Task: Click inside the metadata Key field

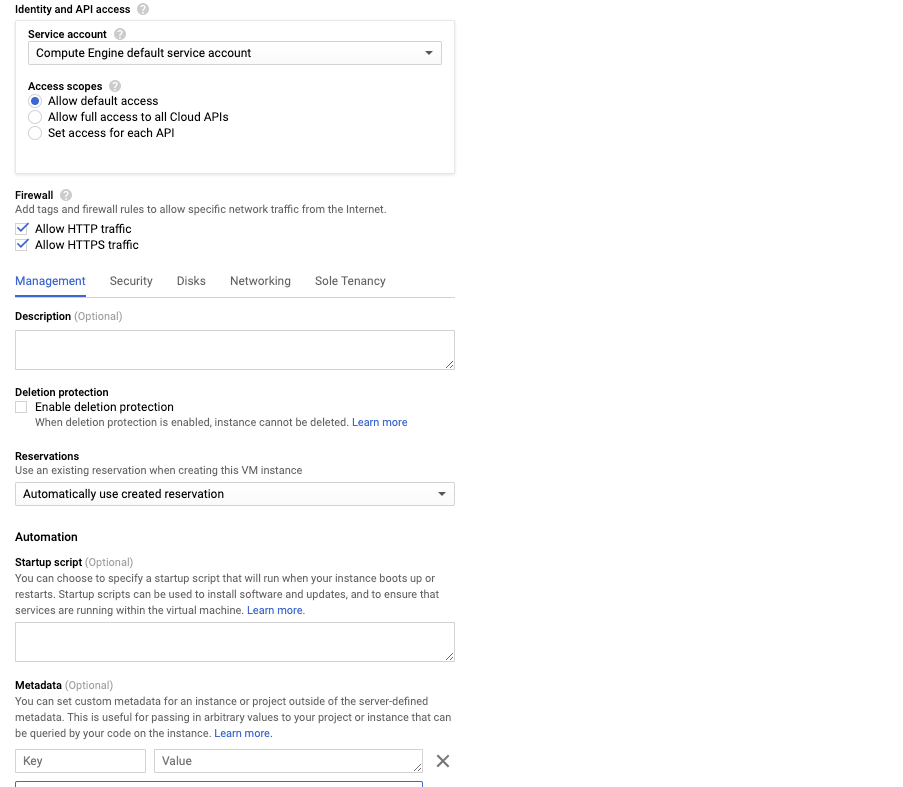Action: pyautogui.click(x=80, y=760)
